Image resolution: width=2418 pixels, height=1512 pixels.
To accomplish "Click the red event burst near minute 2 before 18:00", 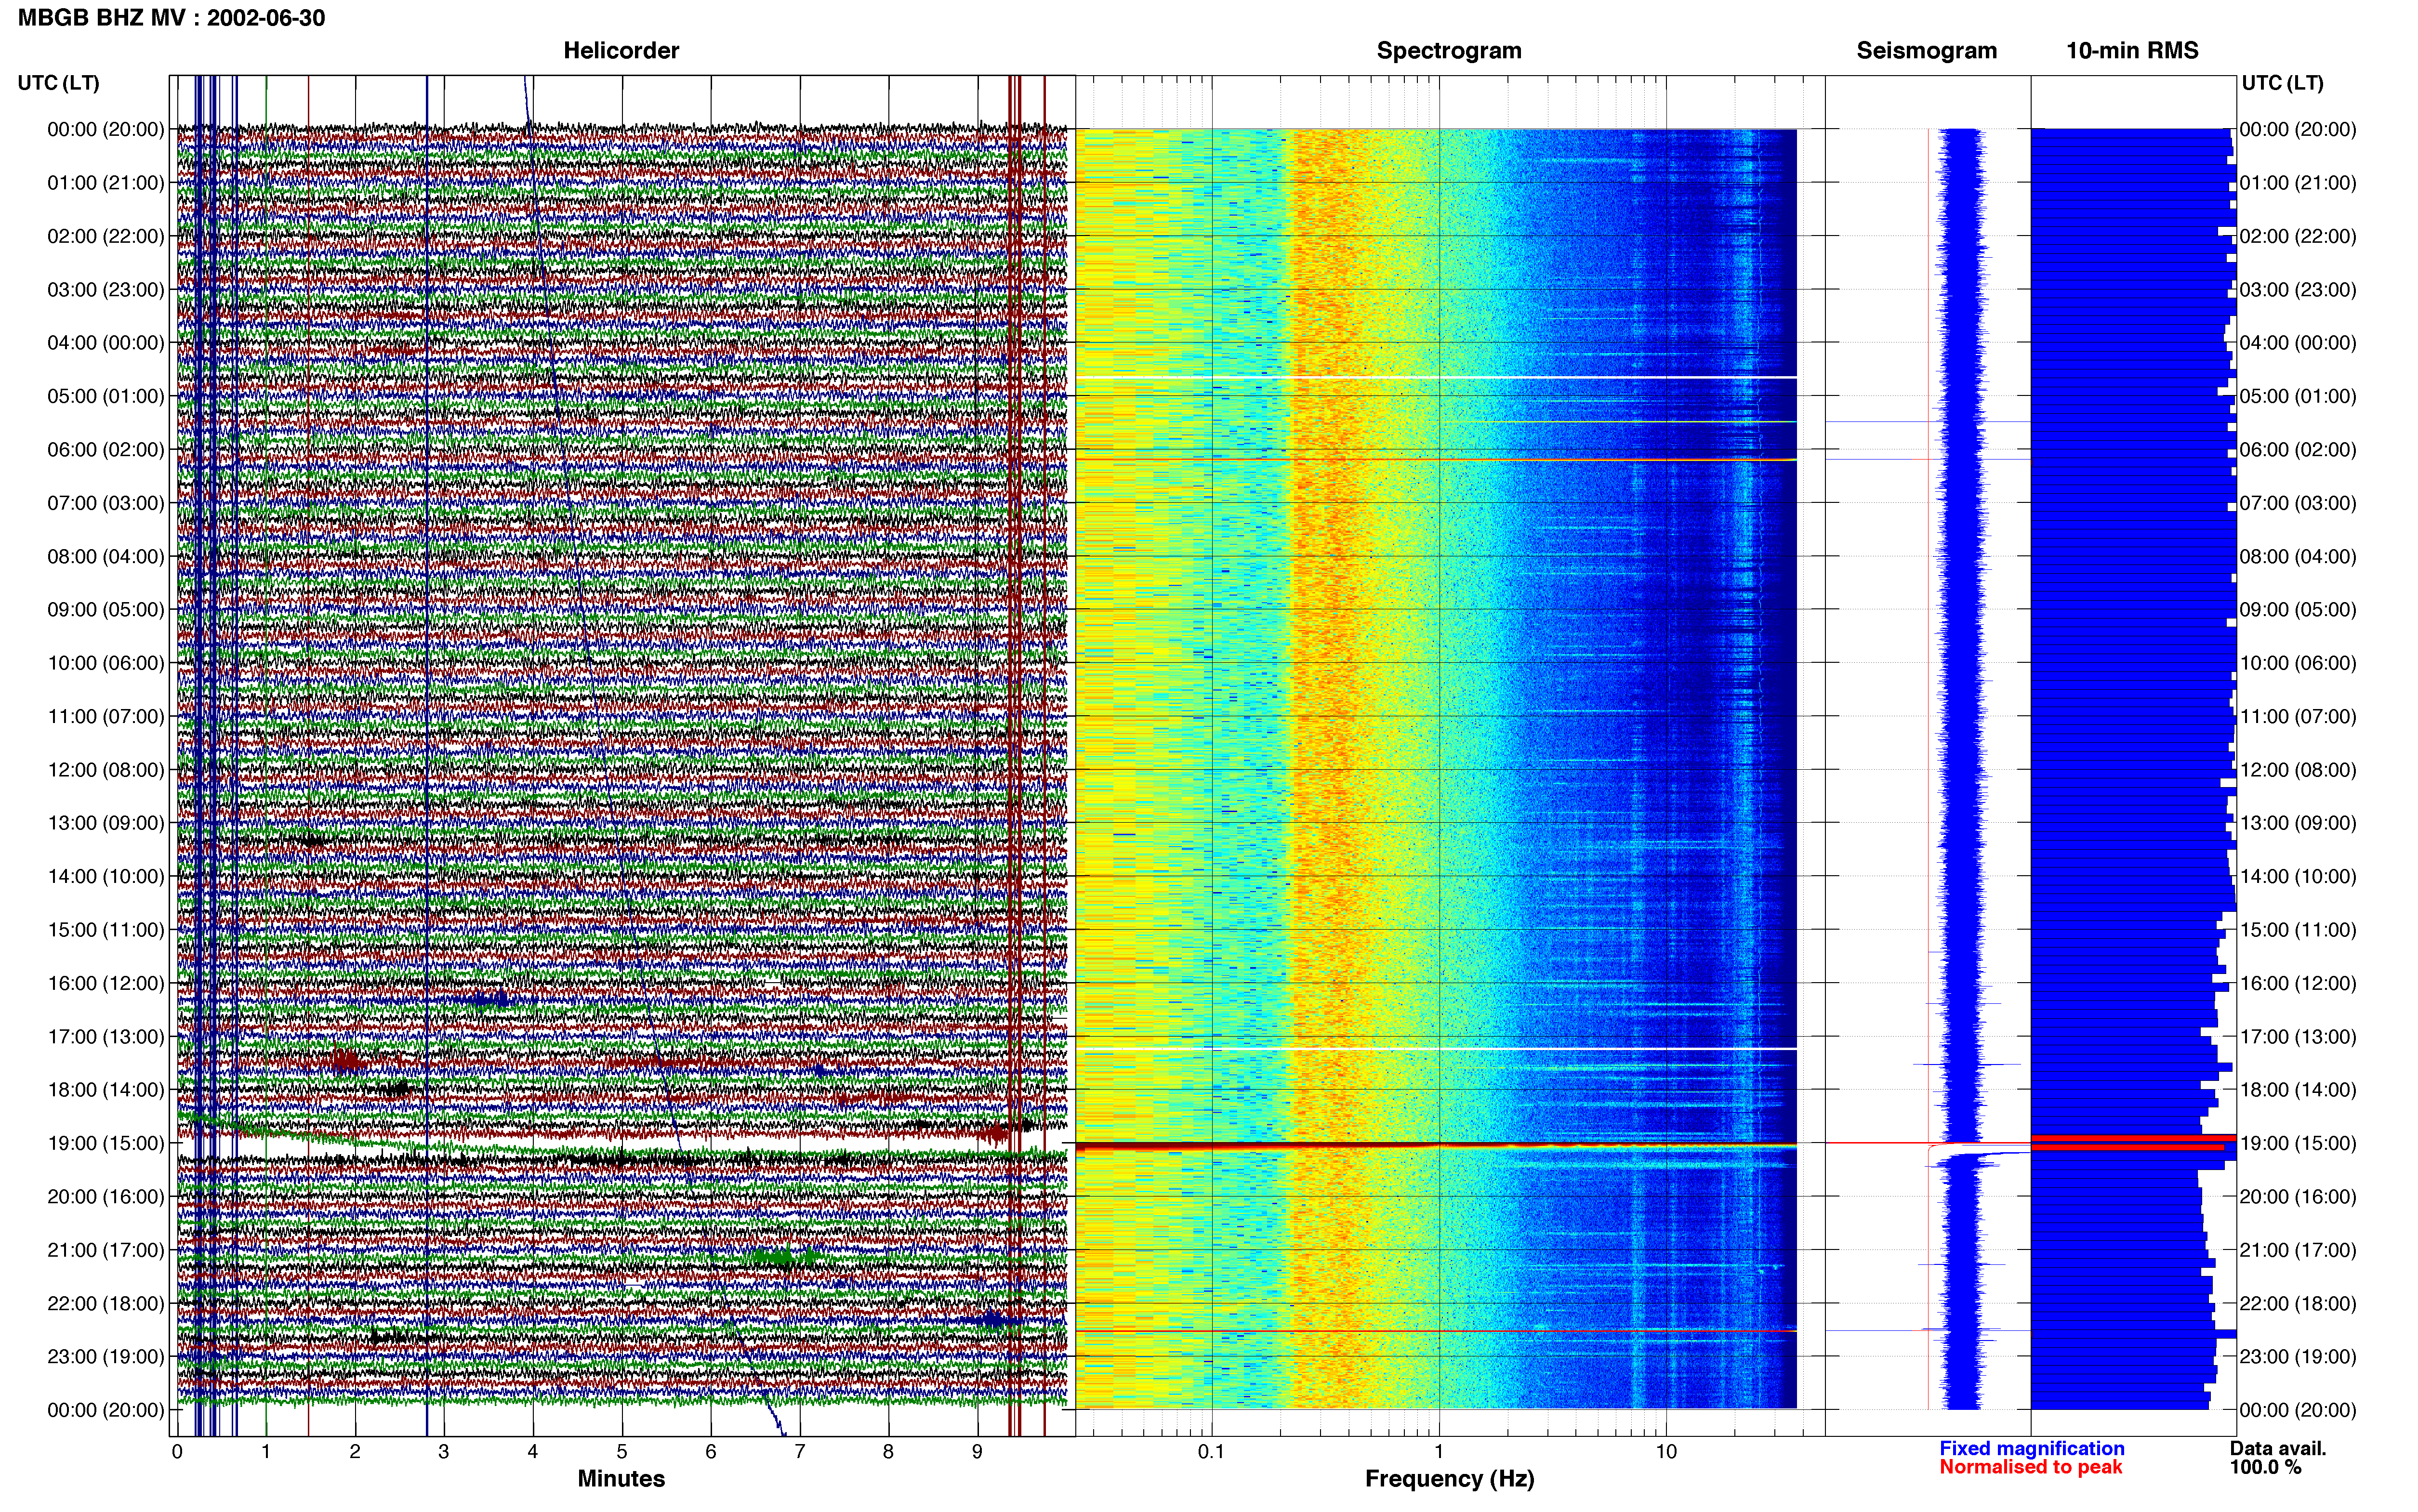I will tap(347, 1061).
